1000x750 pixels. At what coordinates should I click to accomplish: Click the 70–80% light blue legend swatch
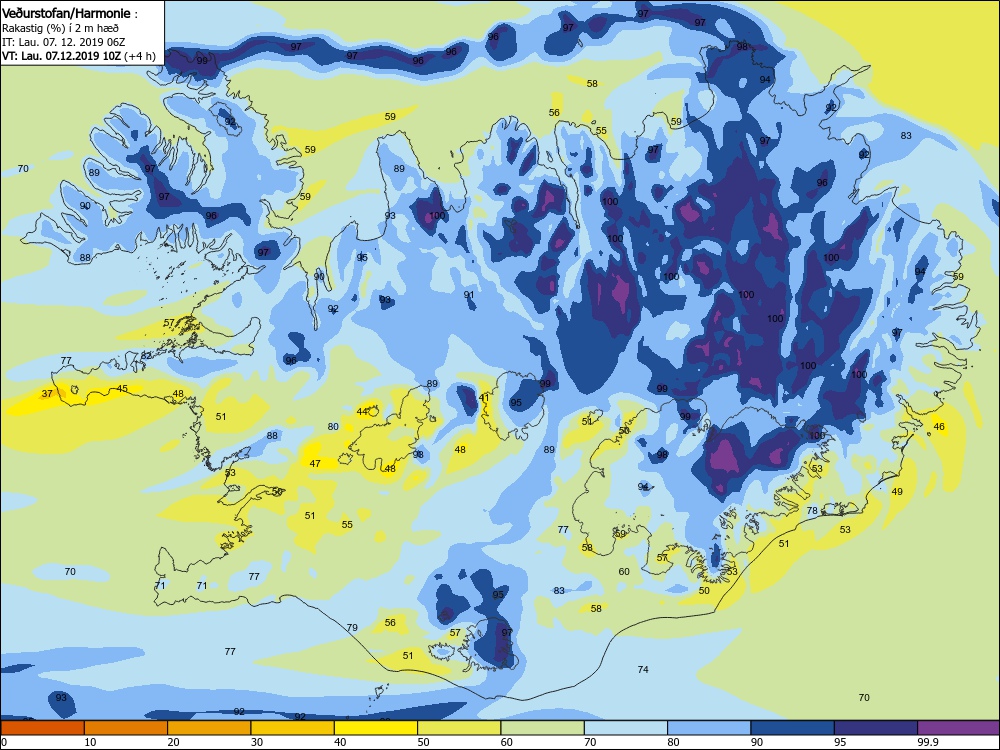[x=626, y=728]
